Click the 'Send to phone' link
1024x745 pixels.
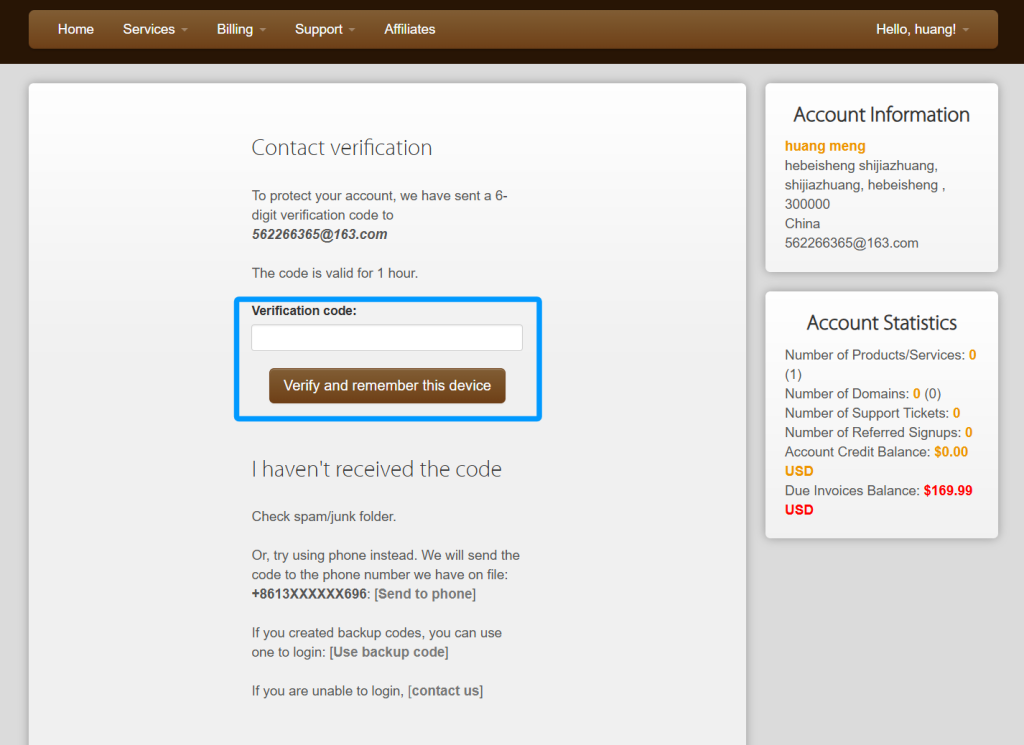(x=425, y=594)
